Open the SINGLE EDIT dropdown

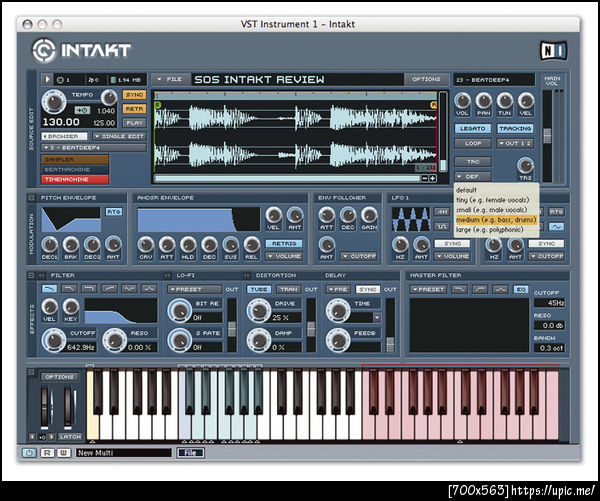click(x=119, y=136)
